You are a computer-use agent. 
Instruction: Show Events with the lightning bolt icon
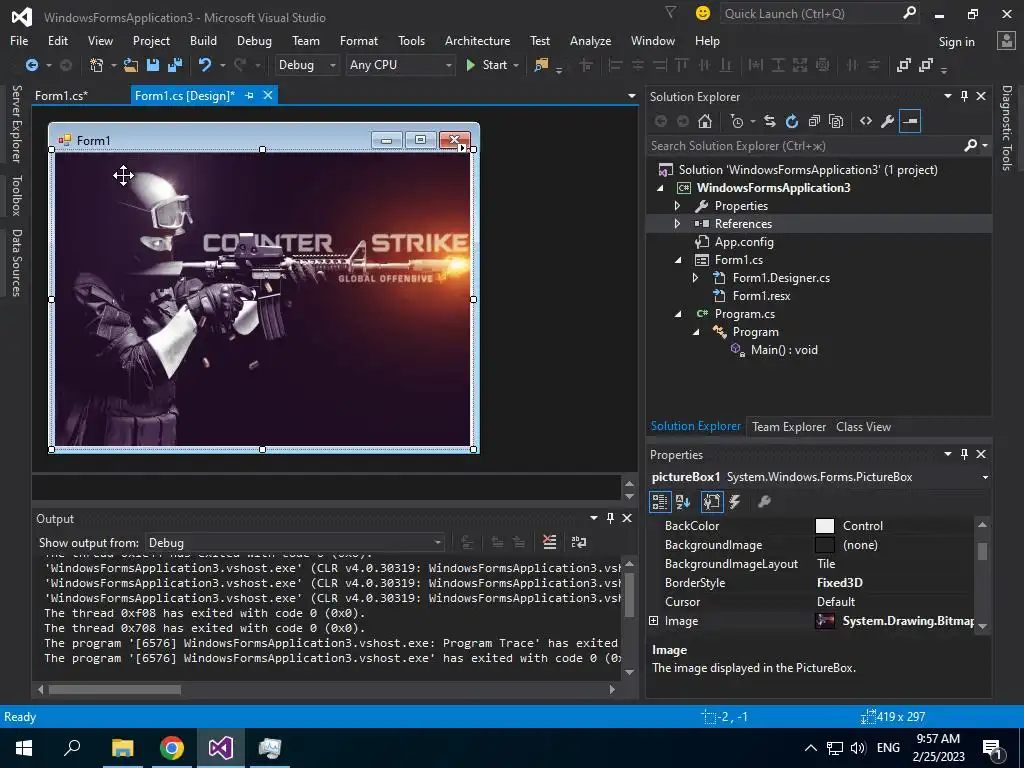[735, 502]
